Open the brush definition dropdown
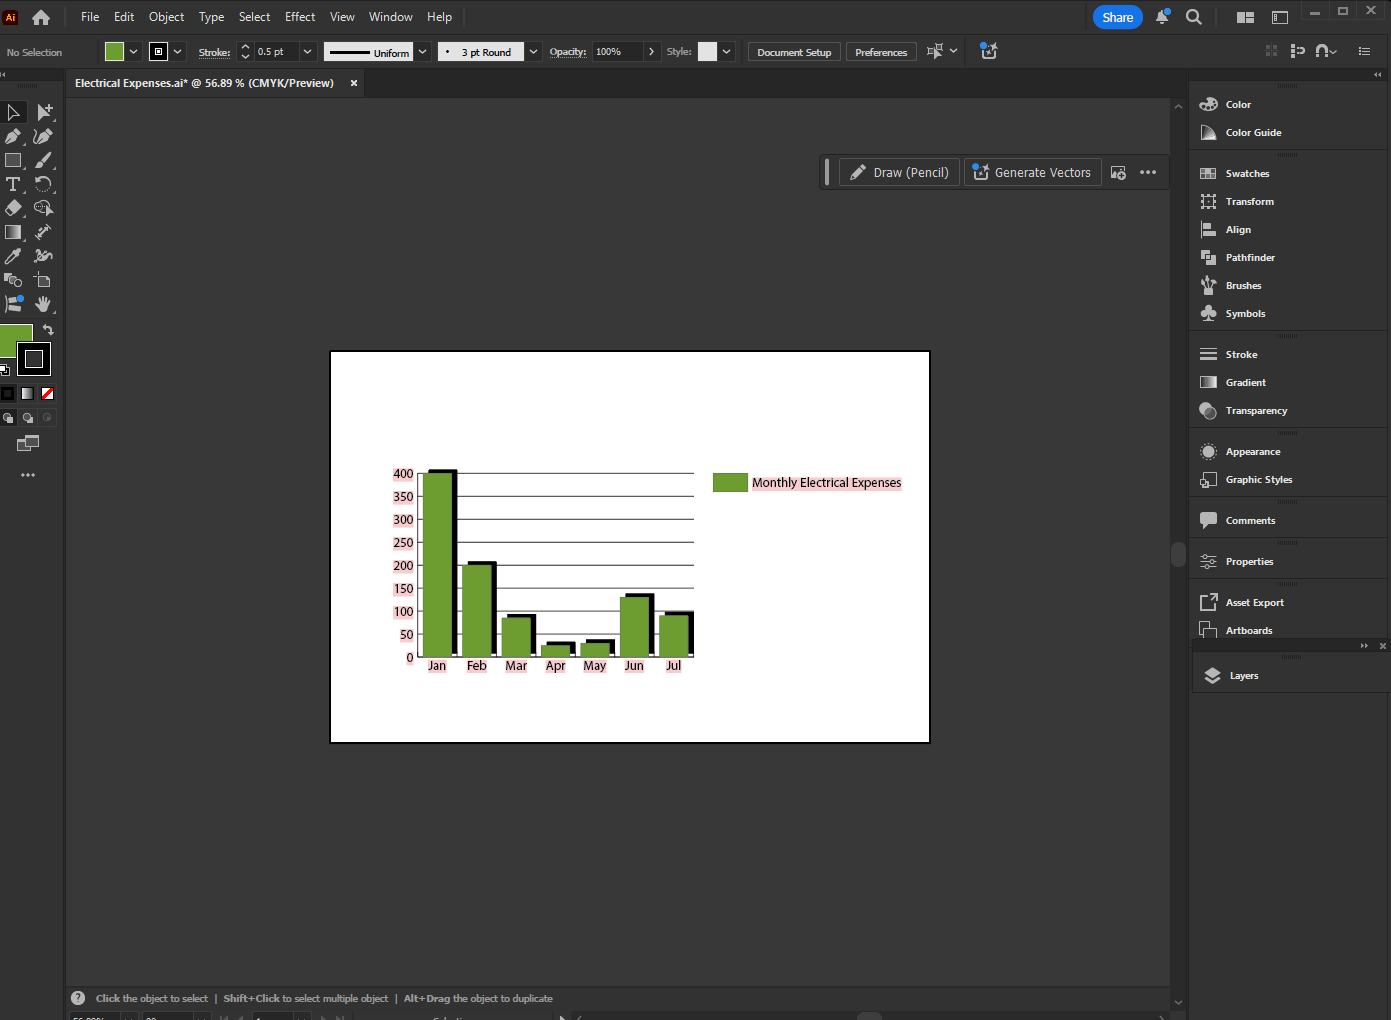 pyautogui.click(x=532, y=51)
